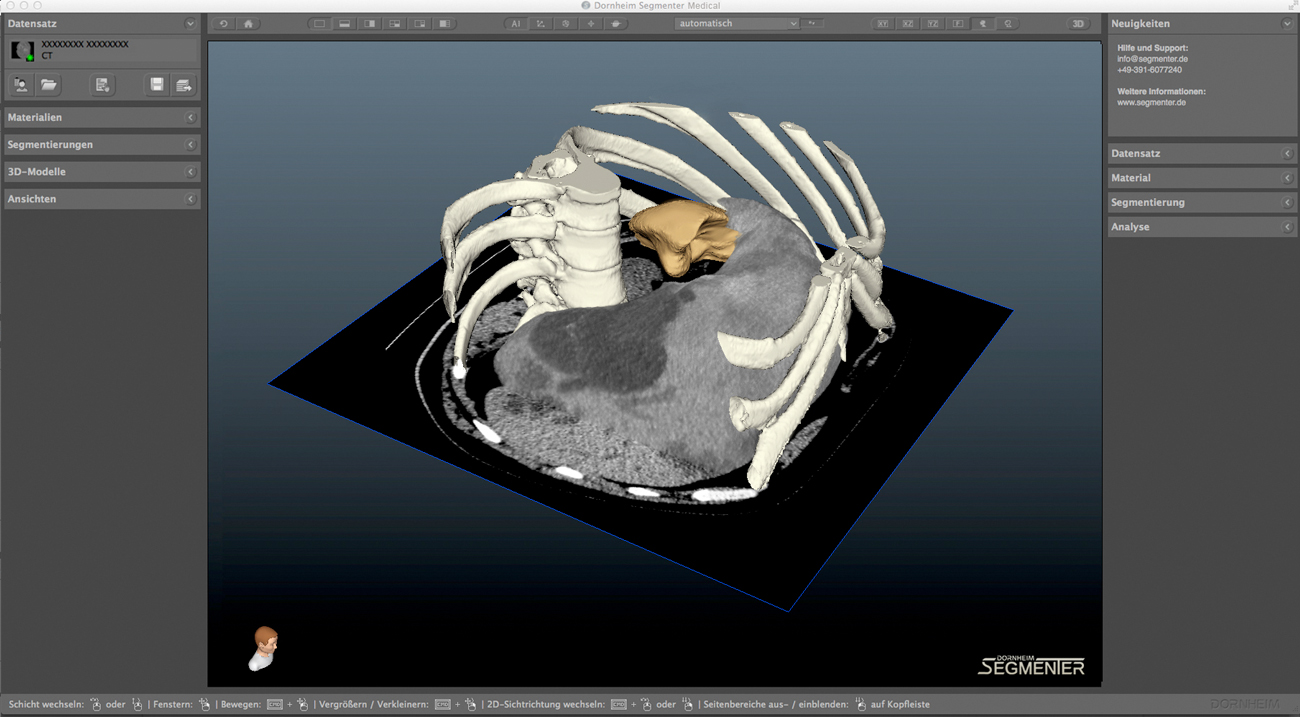Open the folder icon to load dataset
The image size is (1300, 717).
click(x=48, y=86)
